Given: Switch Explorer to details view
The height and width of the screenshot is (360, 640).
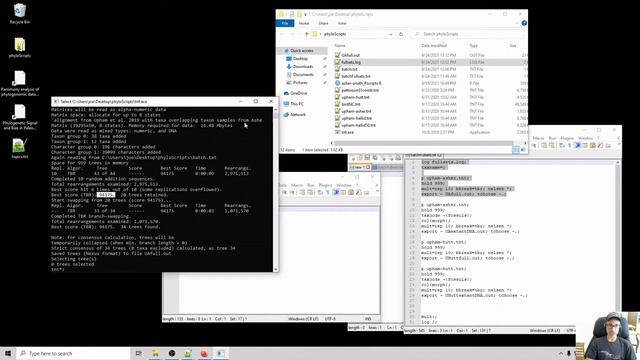Looking at the screenshot, I should pos(516,150).
